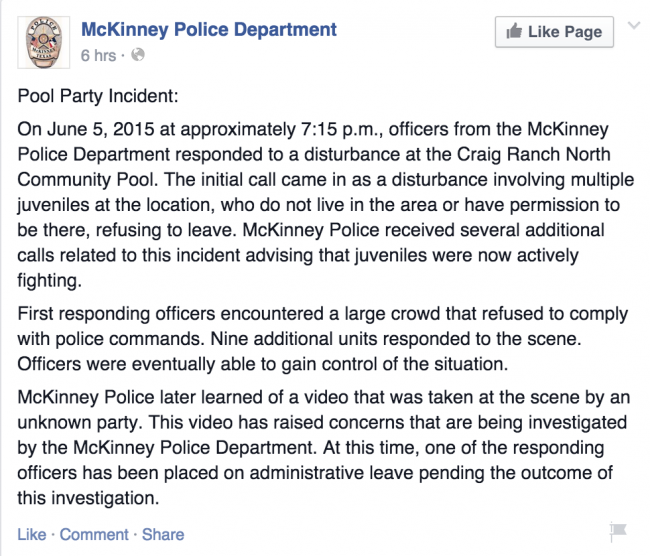Click the Like Page button label

pos(565,32)
